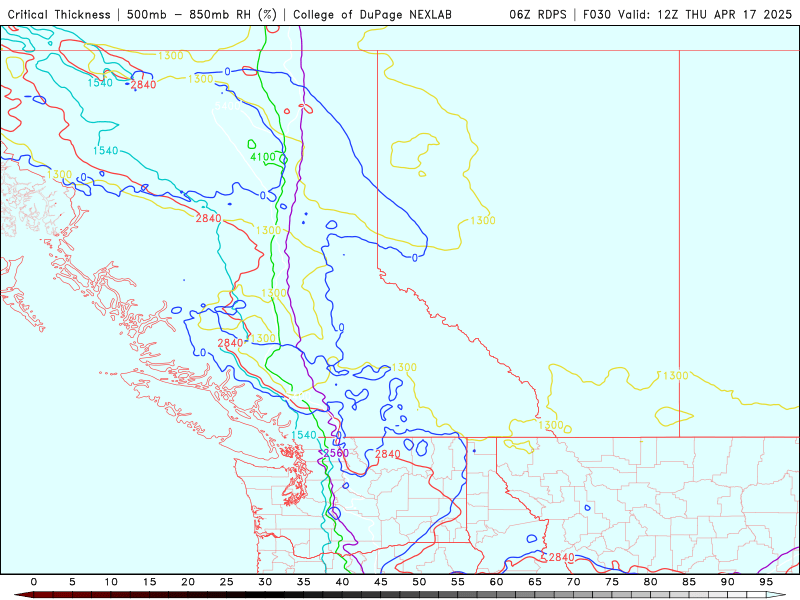This screenshot has height=600, width=800.
Task: Click the '06Z RDPS' model run label
Action: tap(538, 15)
